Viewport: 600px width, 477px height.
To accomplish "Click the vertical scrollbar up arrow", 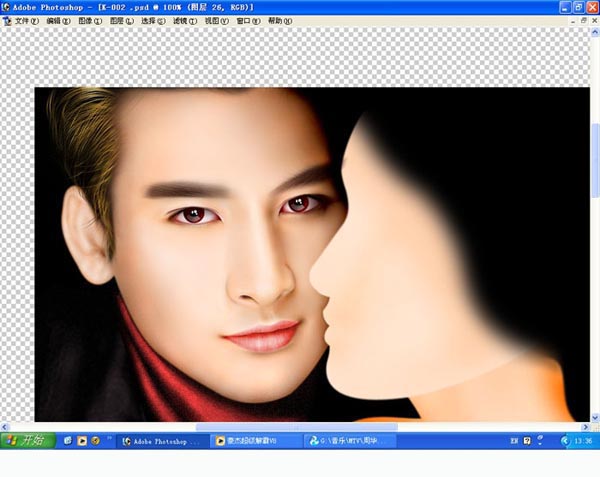I will click(x=595, y=33).
